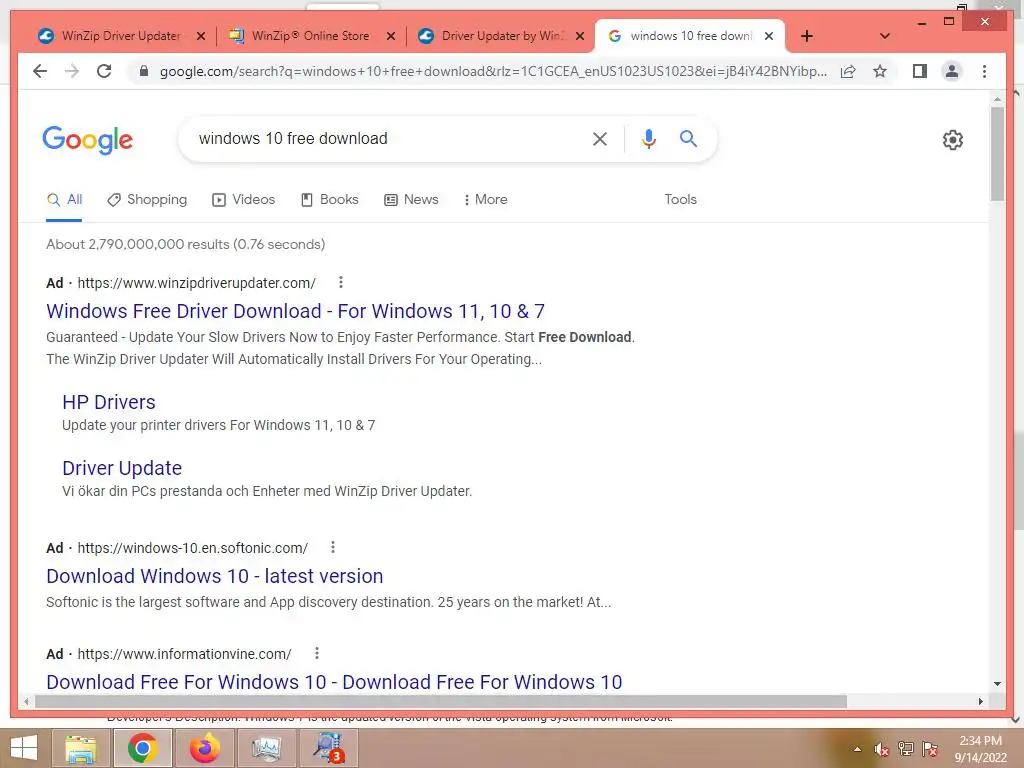Open the Chrome side panel
1024x768 pixels.
tap(920, 71)
